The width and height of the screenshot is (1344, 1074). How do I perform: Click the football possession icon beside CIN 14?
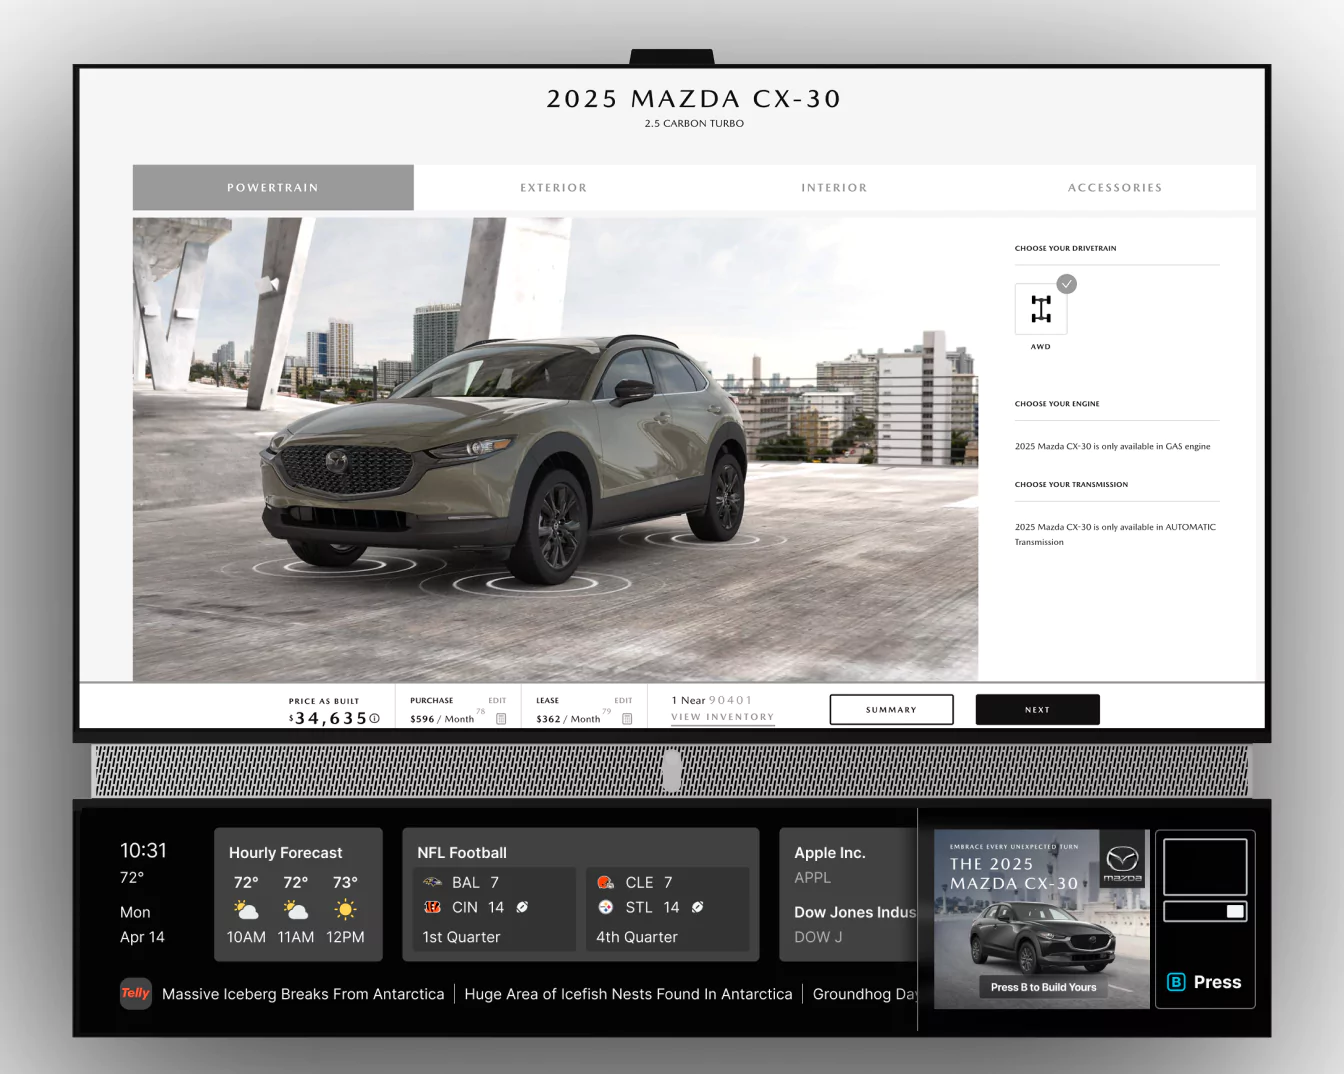[x=522, y=907]
